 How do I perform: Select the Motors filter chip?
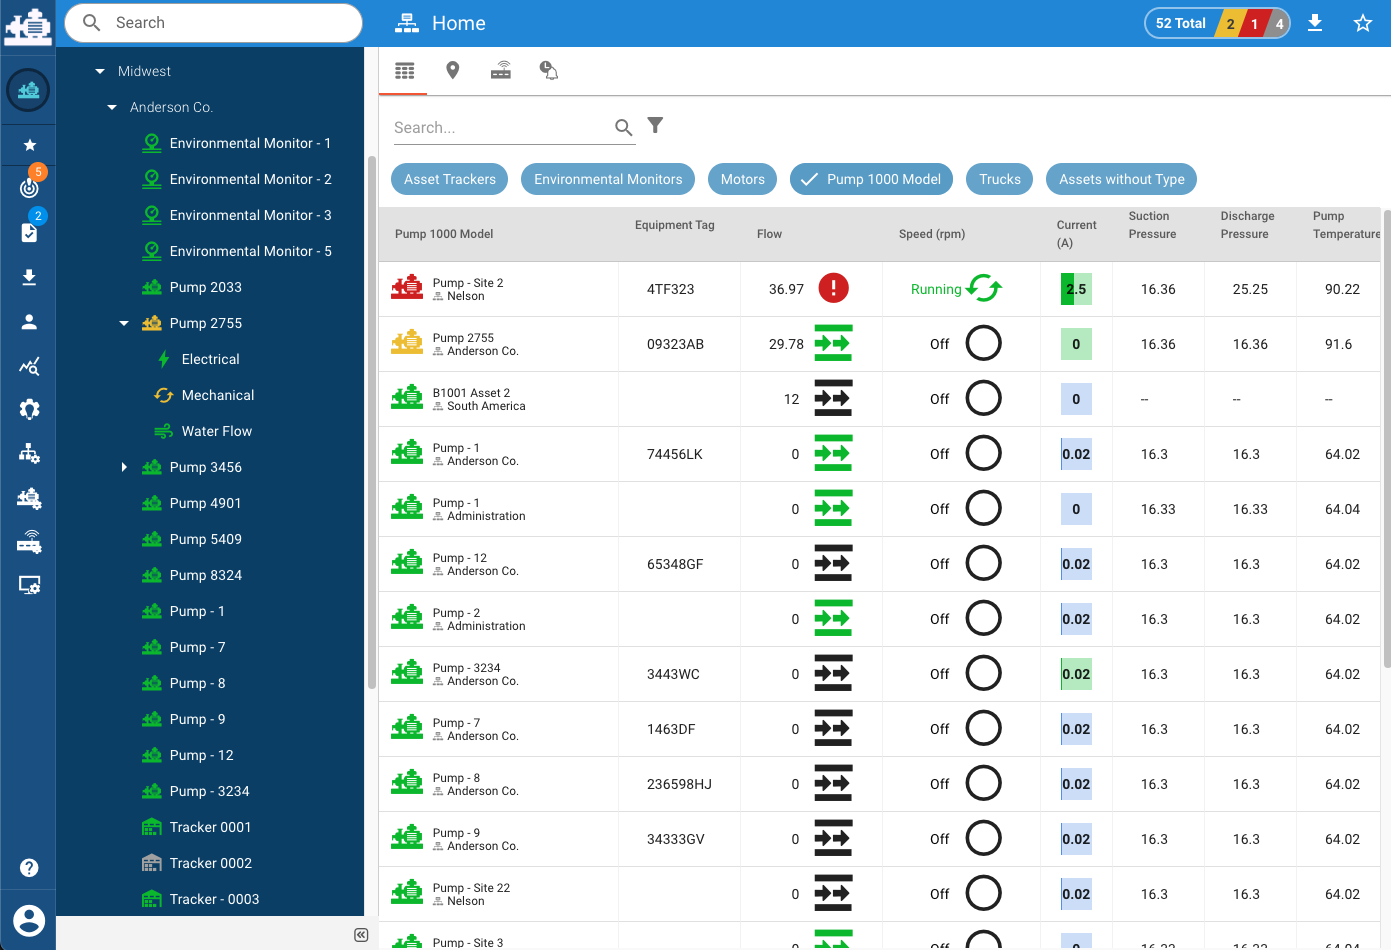point(742,179)
